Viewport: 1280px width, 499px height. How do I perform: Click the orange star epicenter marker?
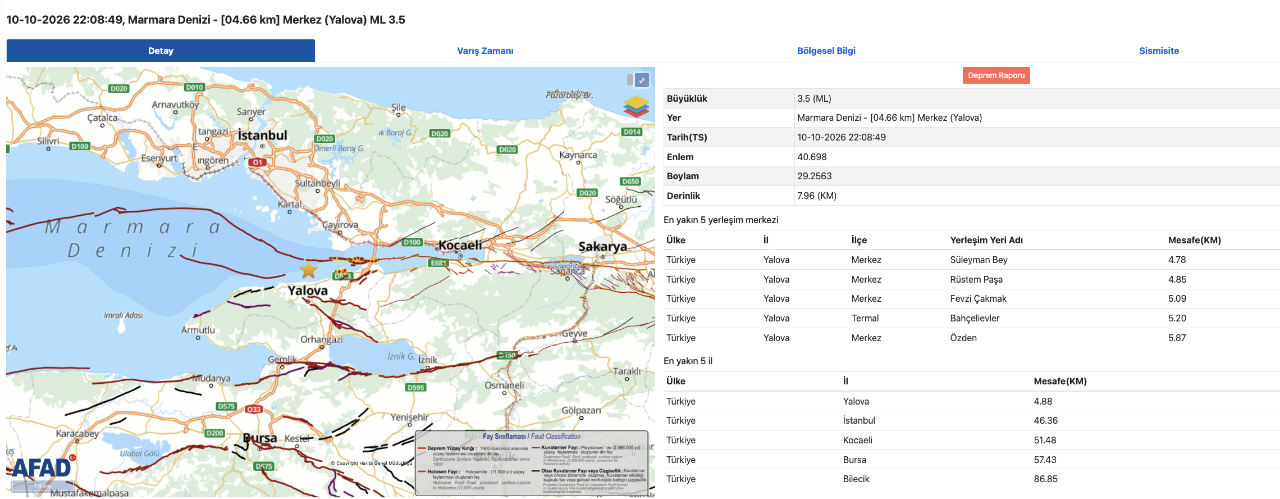point(308,271)
